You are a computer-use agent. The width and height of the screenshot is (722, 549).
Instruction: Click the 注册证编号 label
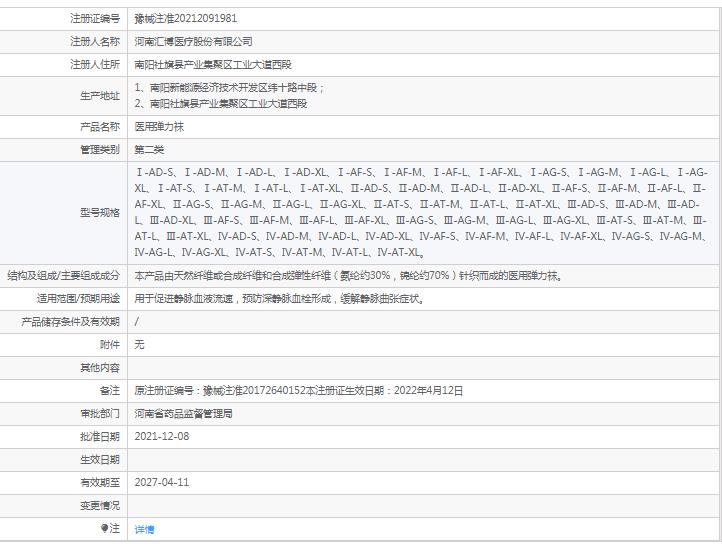[95, 18]
